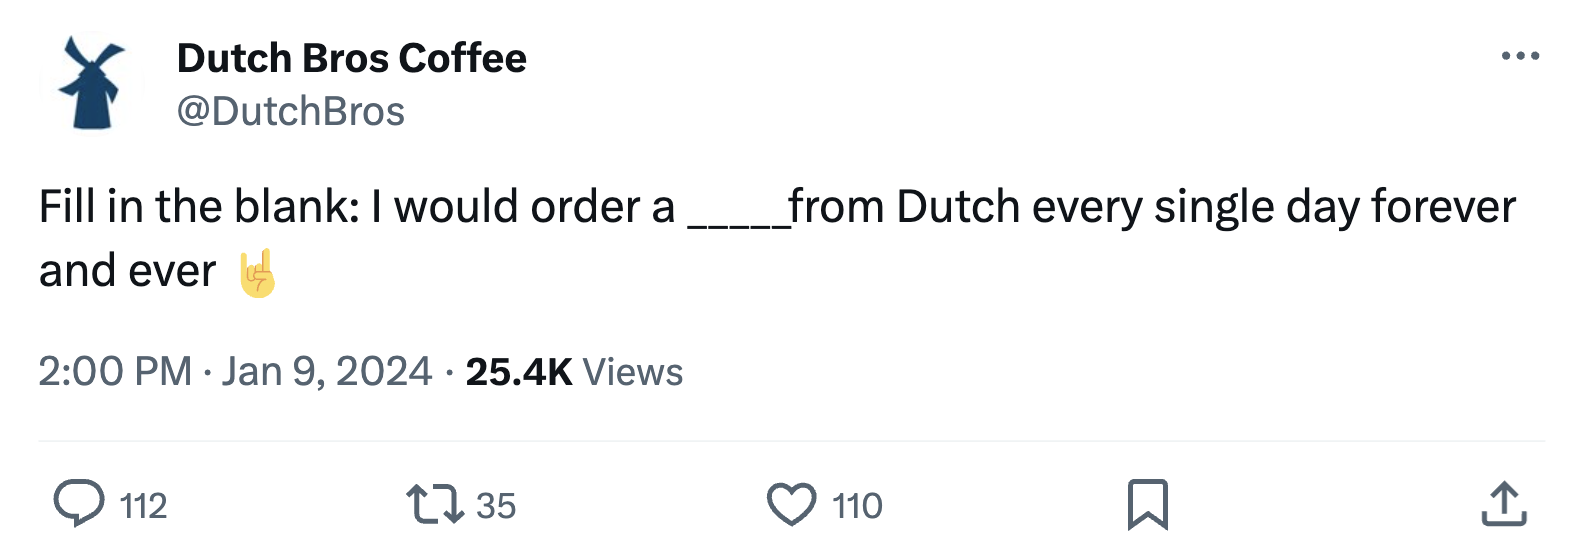Click the 2:00 PM timestamp
The width and height of the screenshot is (1582, 560).
[x=115, y=371]
